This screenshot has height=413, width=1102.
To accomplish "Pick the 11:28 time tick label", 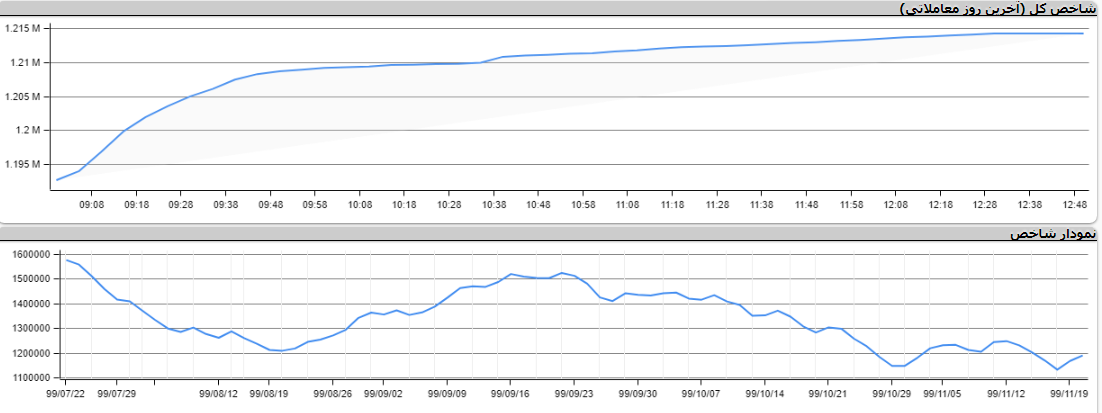I will (717, 204).
